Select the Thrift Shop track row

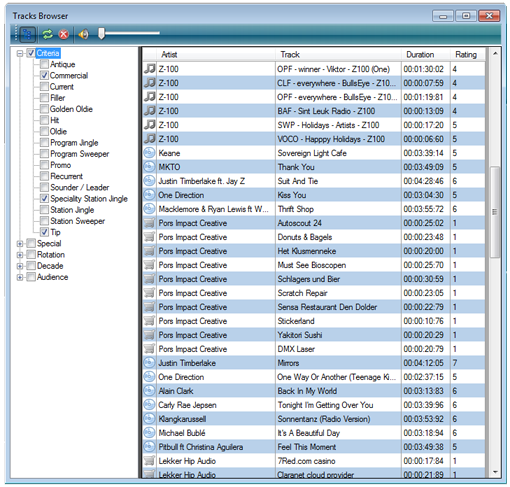(314, 209)
